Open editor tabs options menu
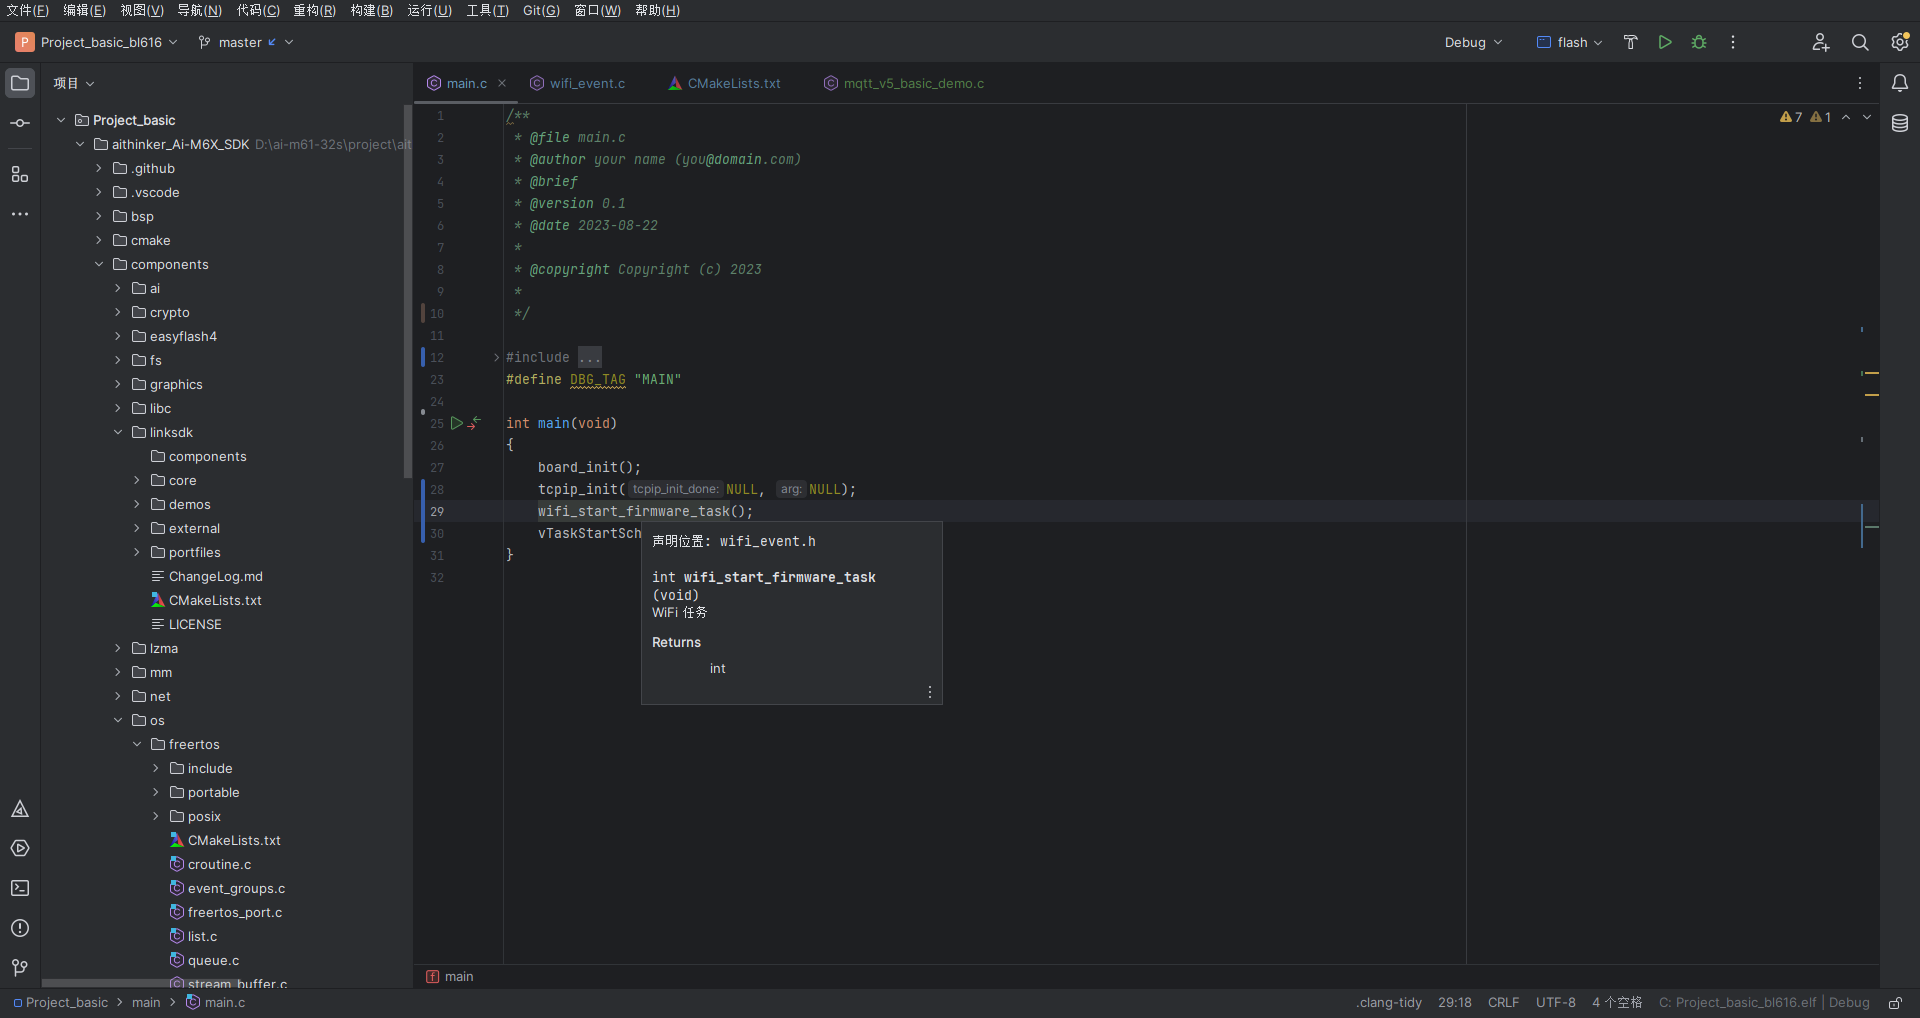 [1860, 83]
